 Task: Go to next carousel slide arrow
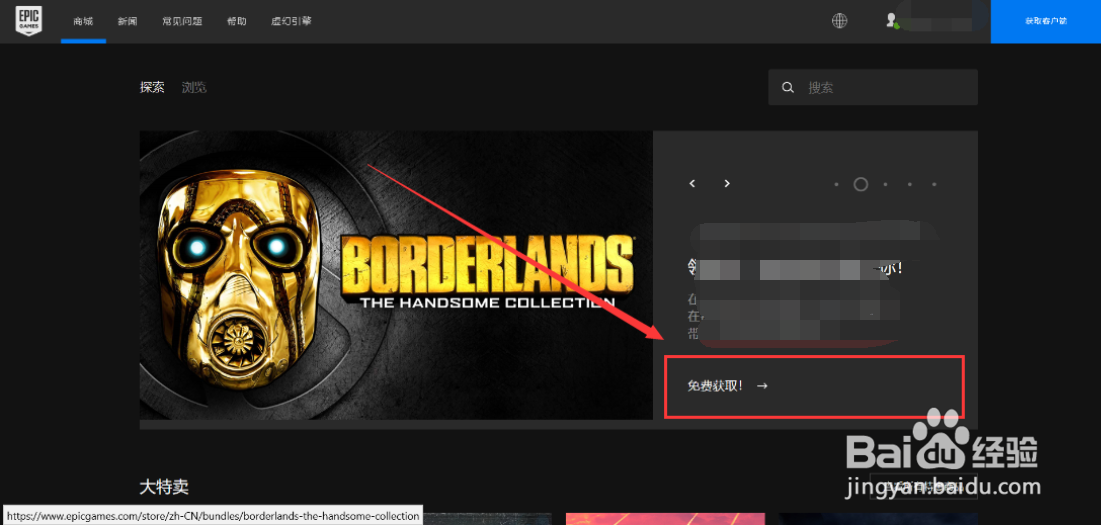pos(727,183)
